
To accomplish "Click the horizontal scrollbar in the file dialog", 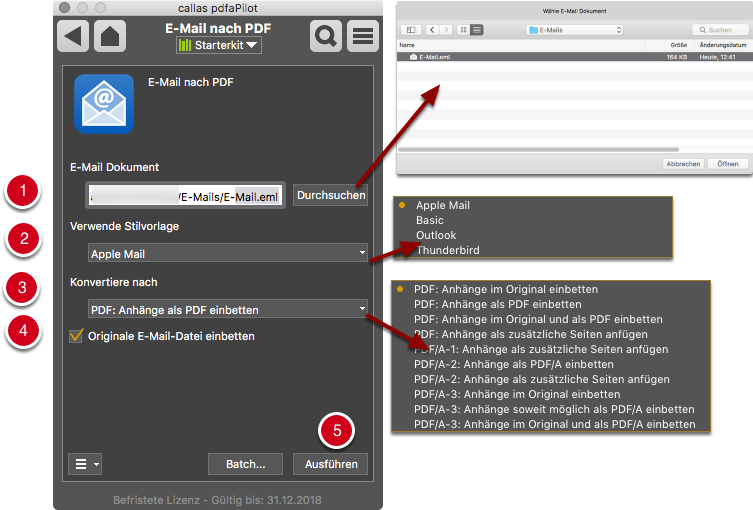I will (x=538, y=150).
